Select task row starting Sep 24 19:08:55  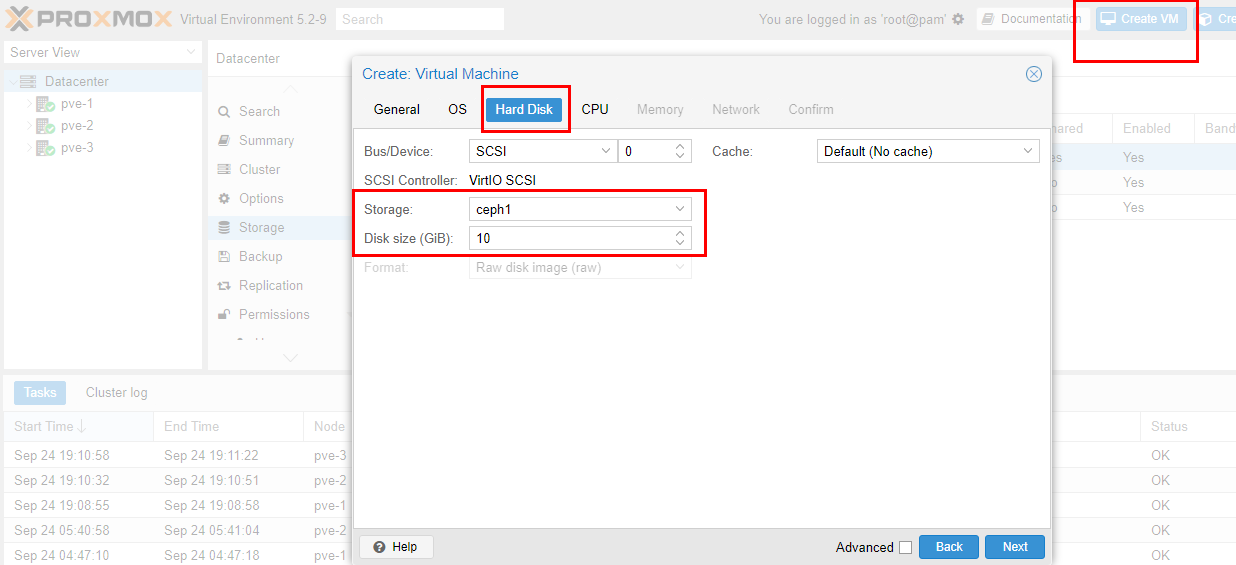(620, 506)
